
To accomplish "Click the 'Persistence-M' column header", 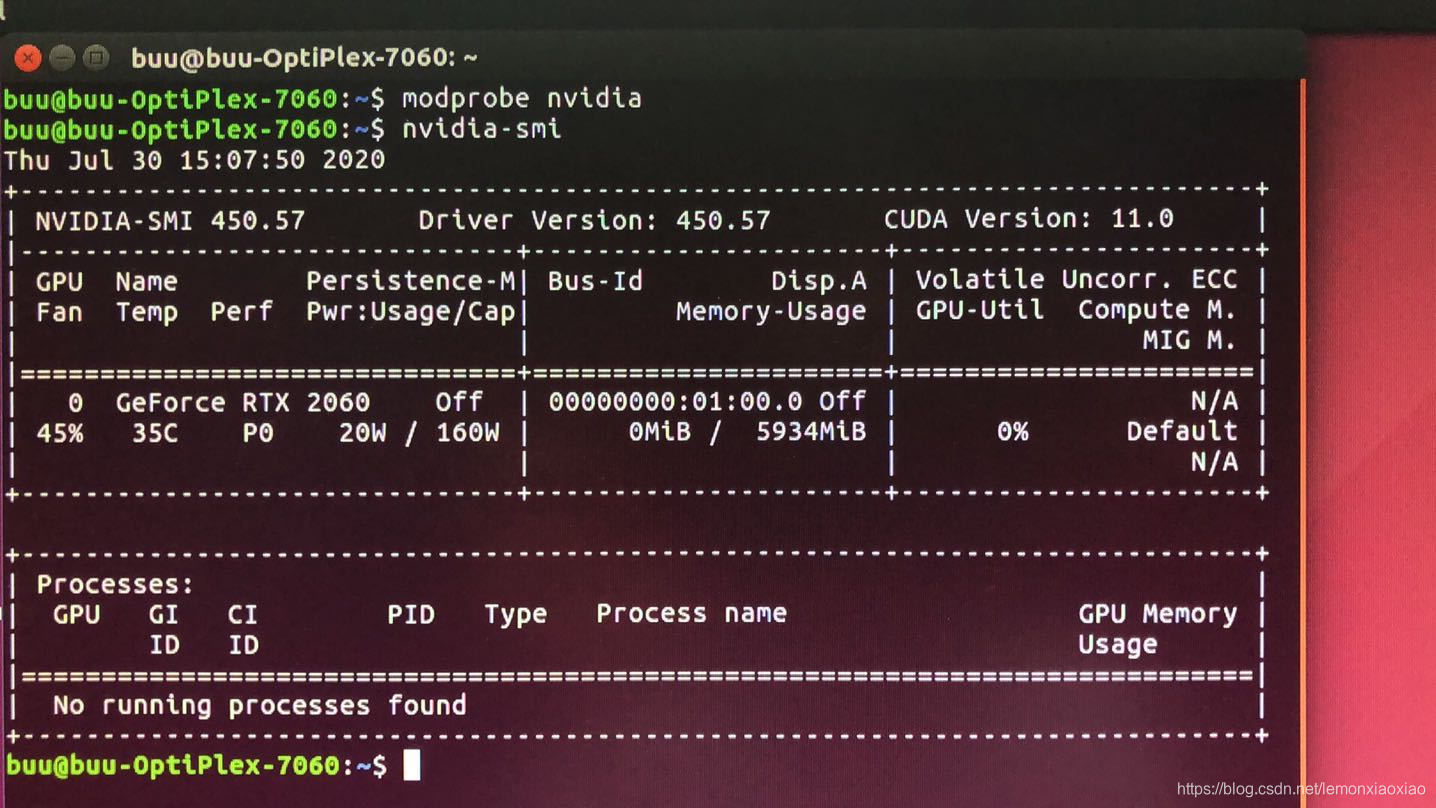I will pos(410,281).
